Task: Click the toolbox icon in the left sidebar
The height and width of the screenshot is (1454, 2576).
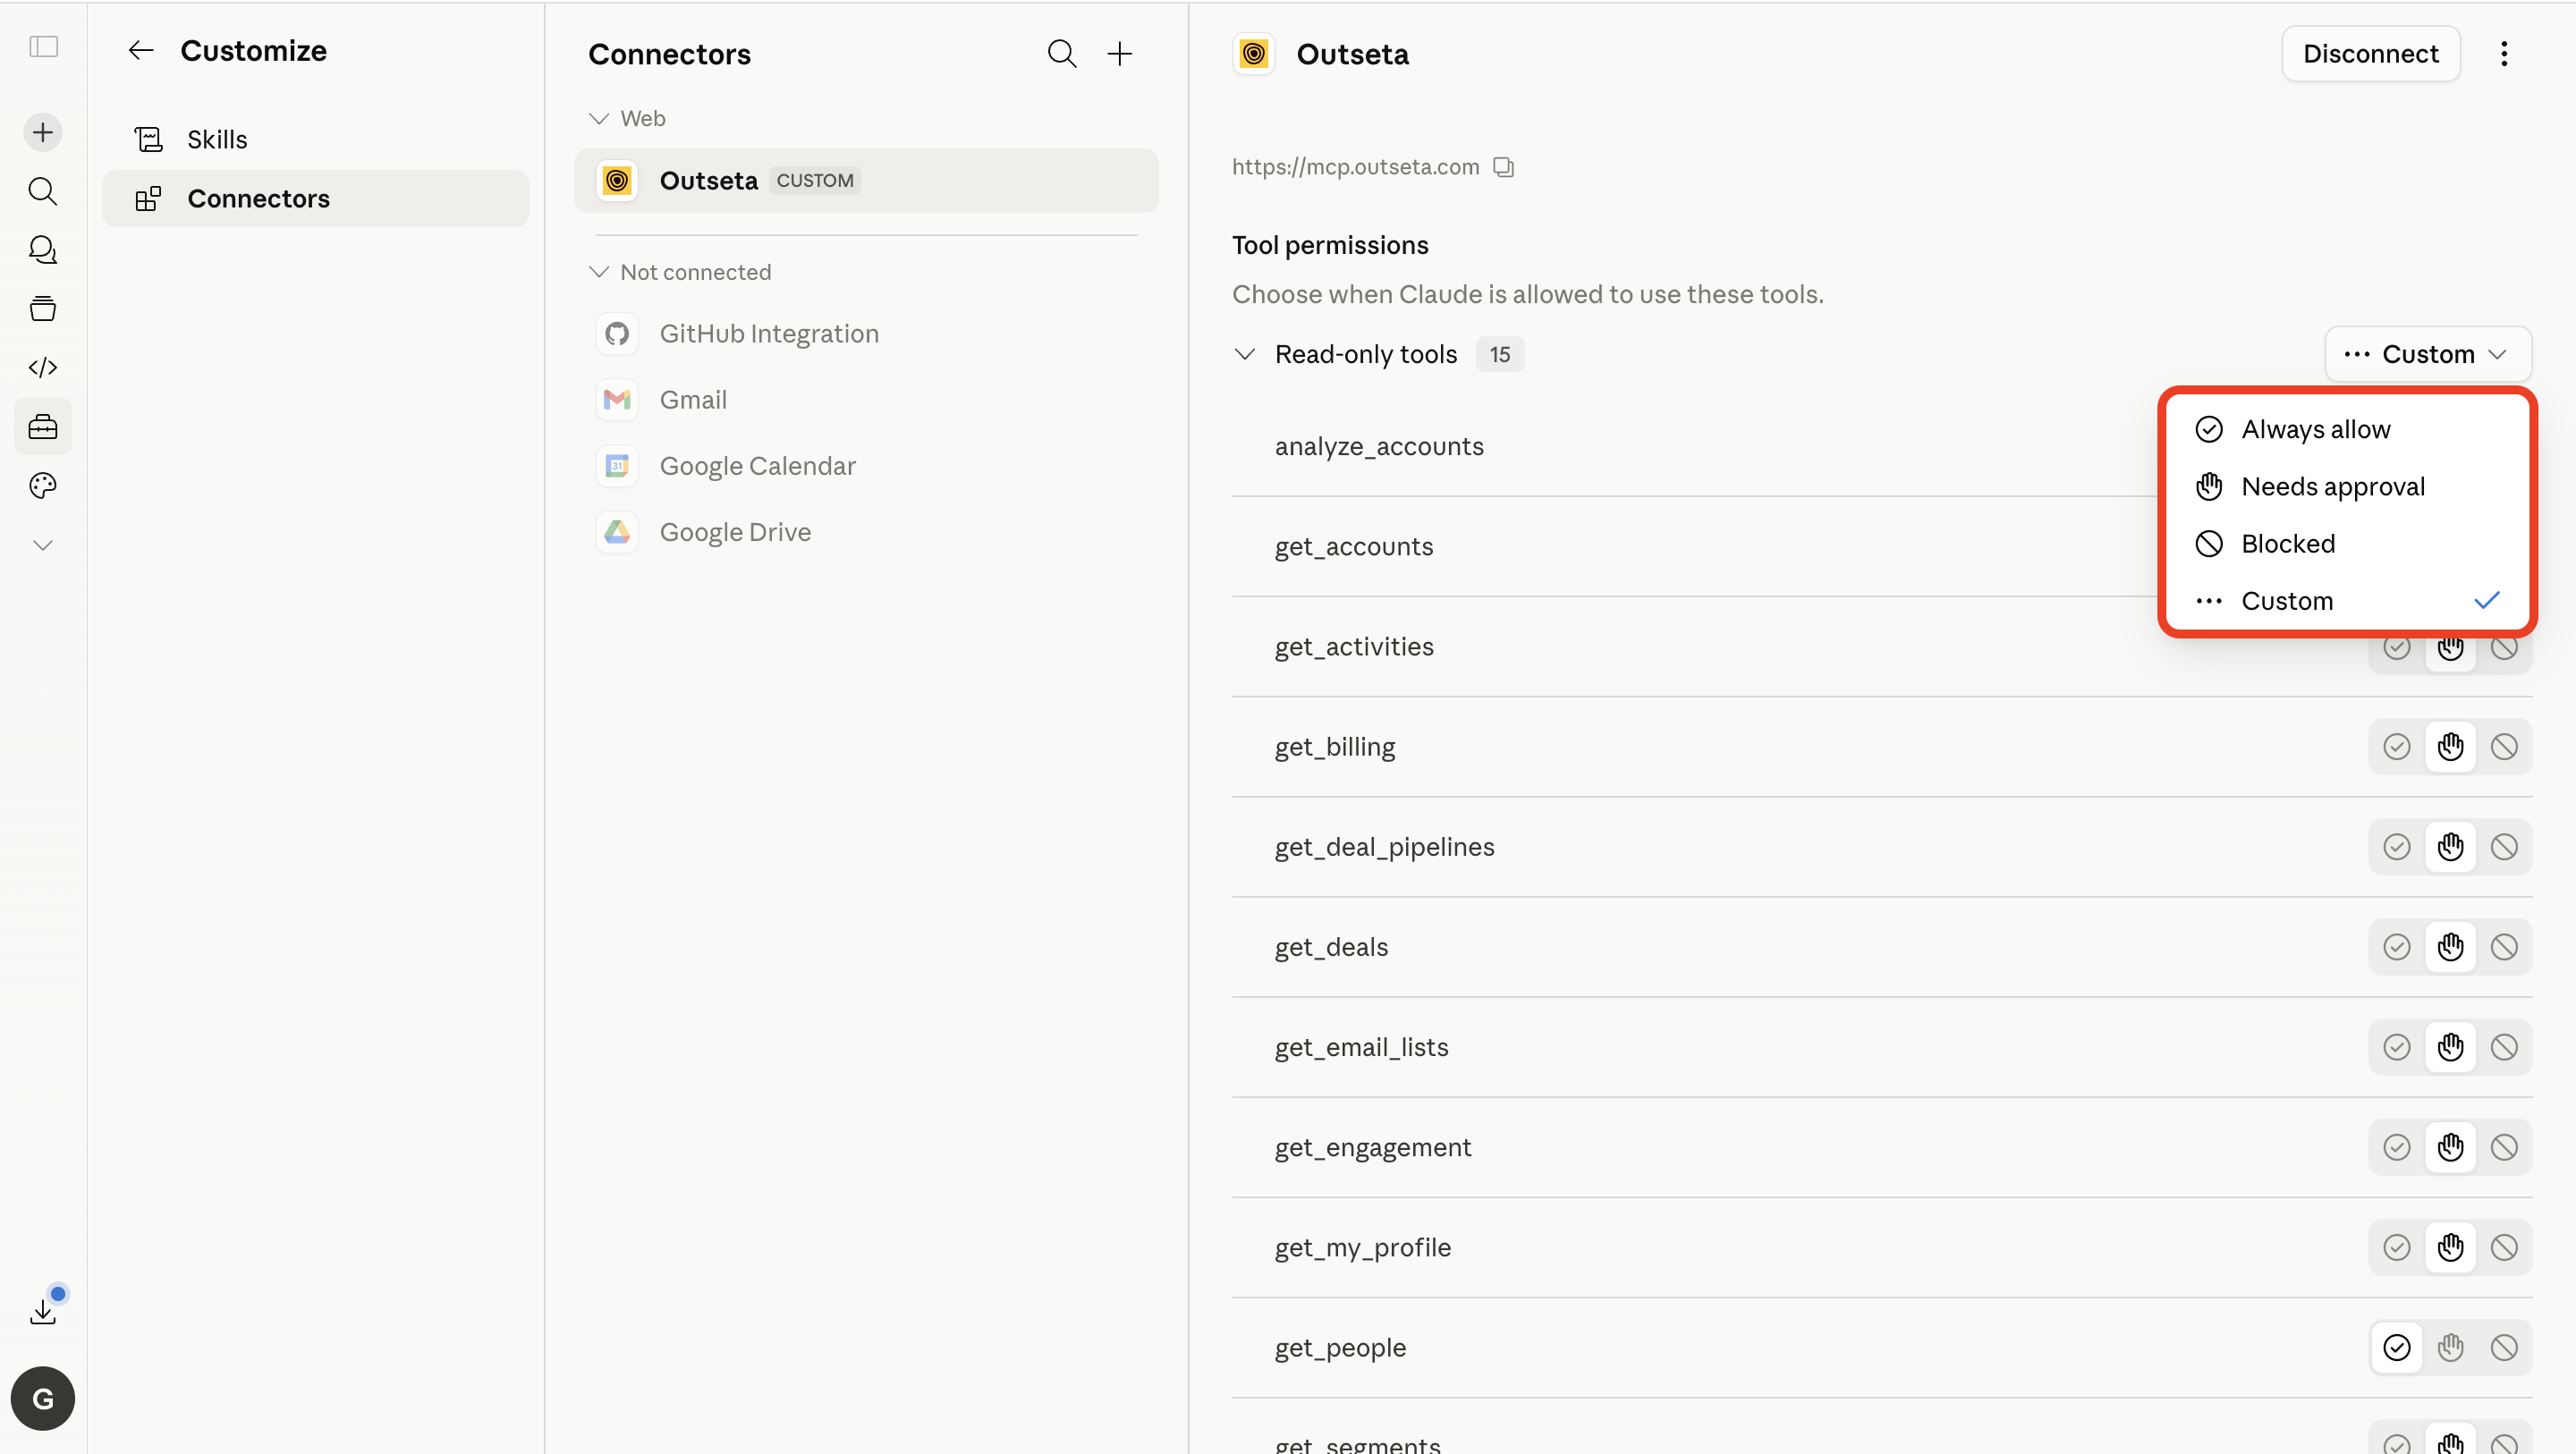Action: pos(43,427)
